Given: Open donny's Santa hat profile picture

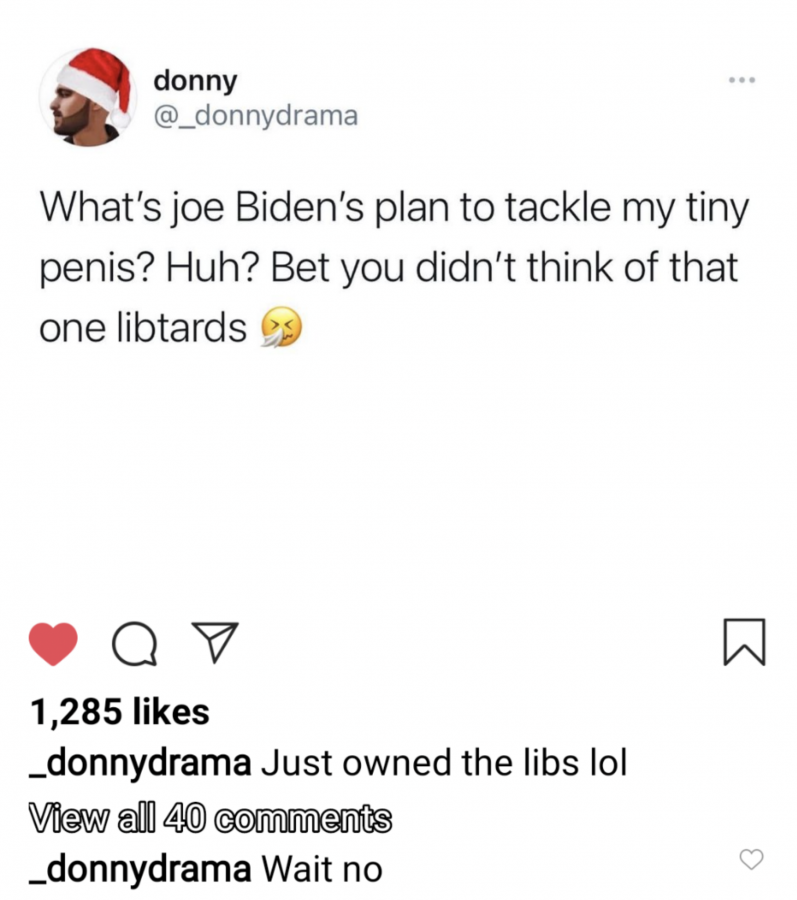Looking at the screenshot, I should coord(88,96).
